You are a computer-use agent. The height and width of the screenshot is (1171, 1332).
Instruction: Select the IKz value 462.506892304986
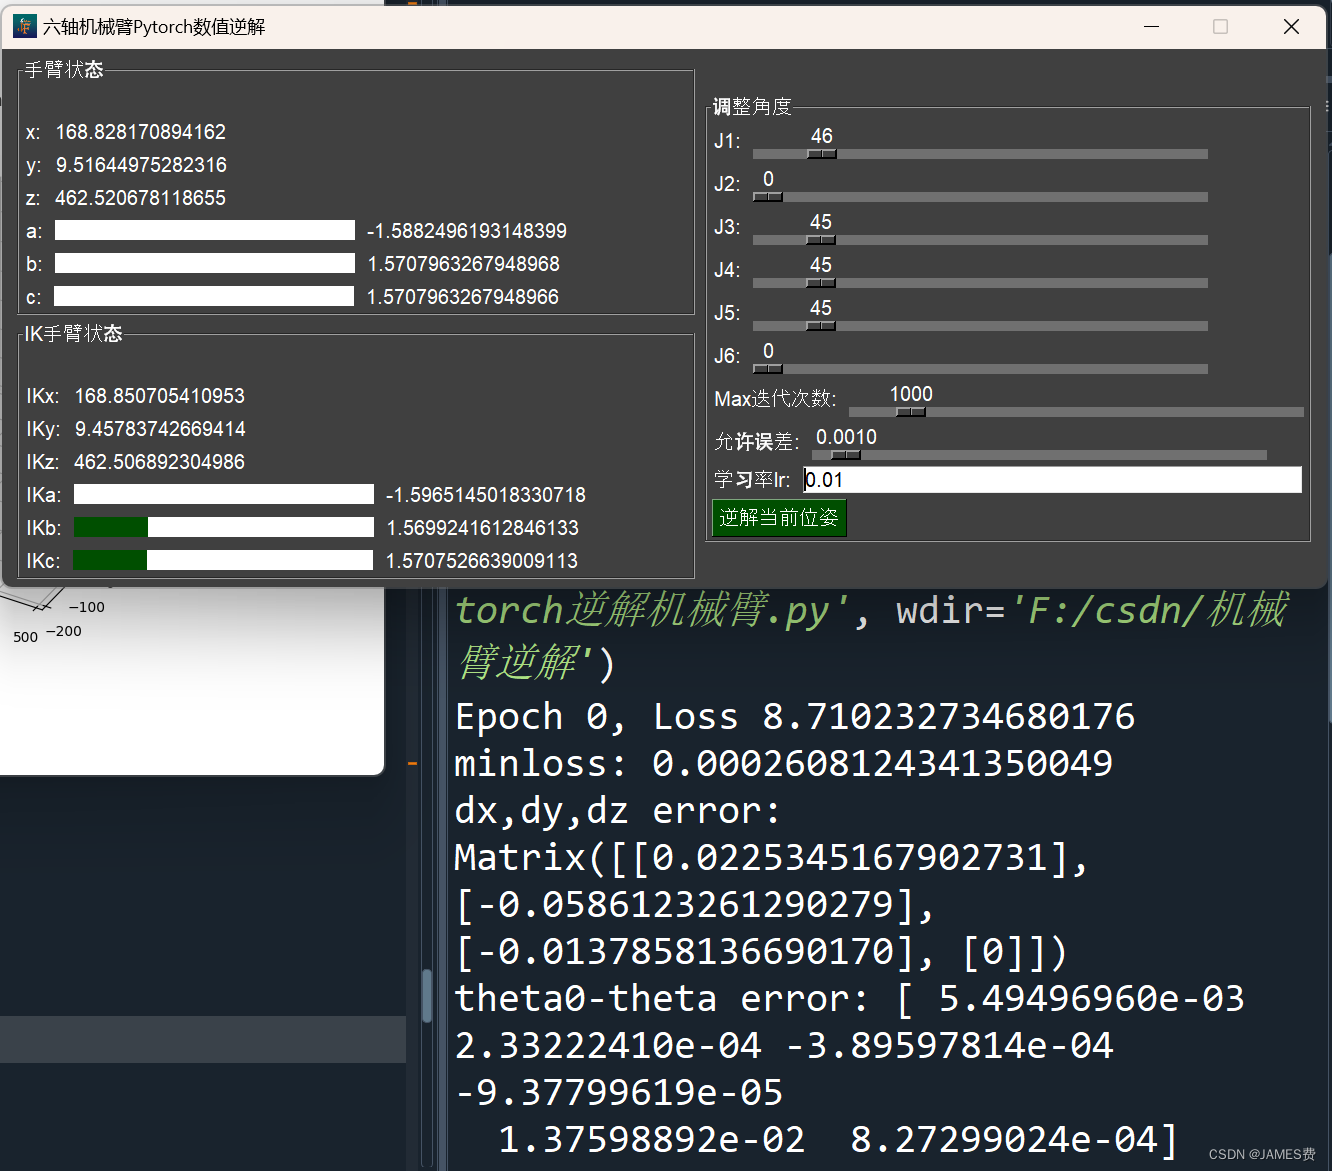159,462
